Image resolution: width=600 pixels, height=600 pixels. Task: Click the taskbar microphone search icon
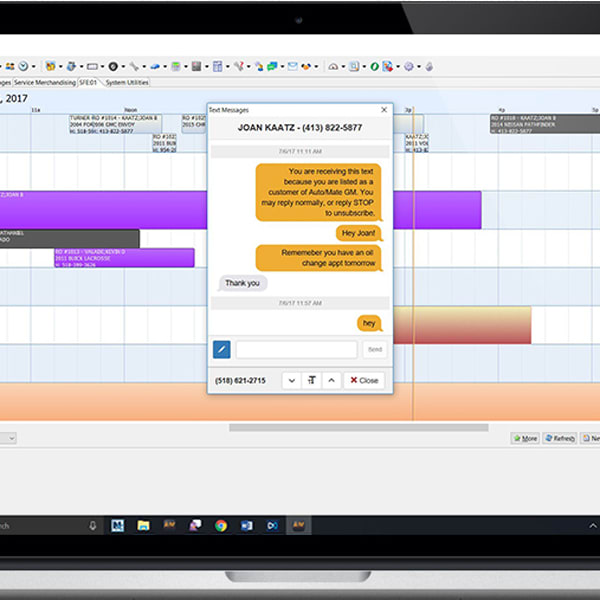pos(93,525)
